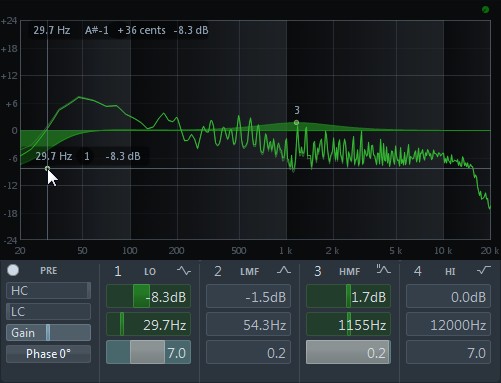The image size is (501, 383).
Task: Click the green status indicator top right
Action: (485, 10)
